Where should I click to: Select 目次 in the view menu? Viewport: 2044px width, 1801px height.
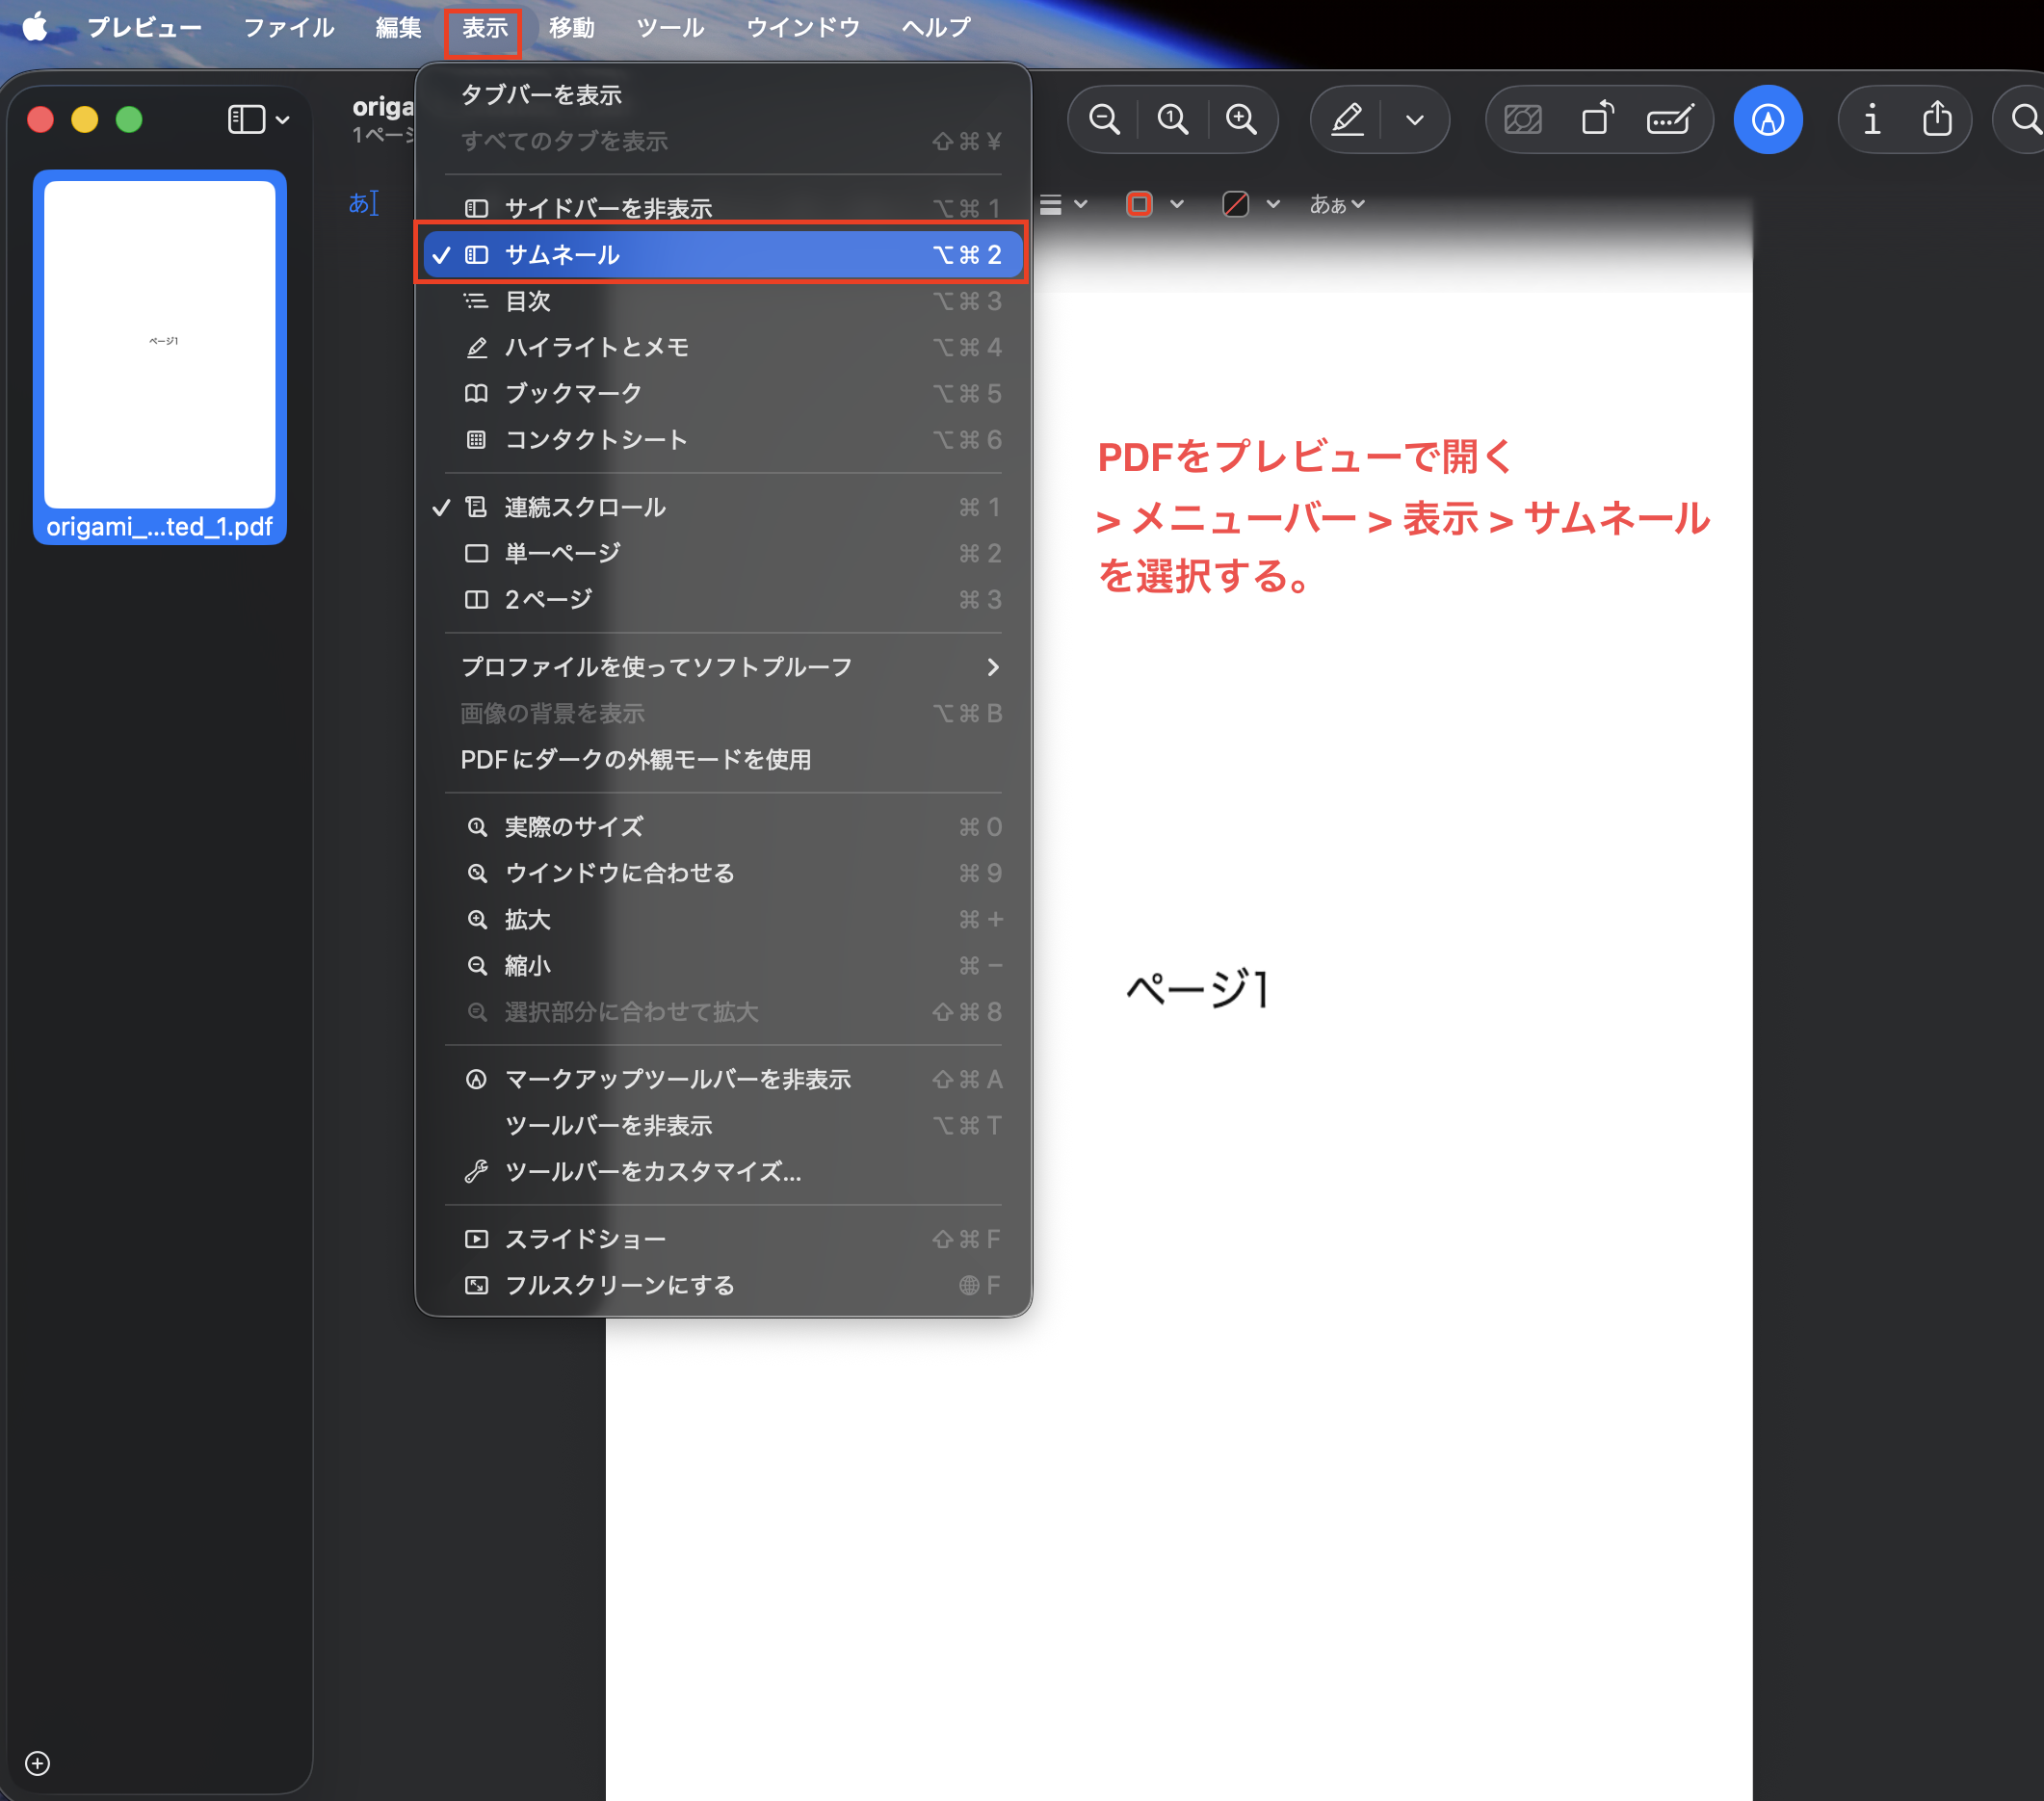pyautogui.click(x=723, y=301)
